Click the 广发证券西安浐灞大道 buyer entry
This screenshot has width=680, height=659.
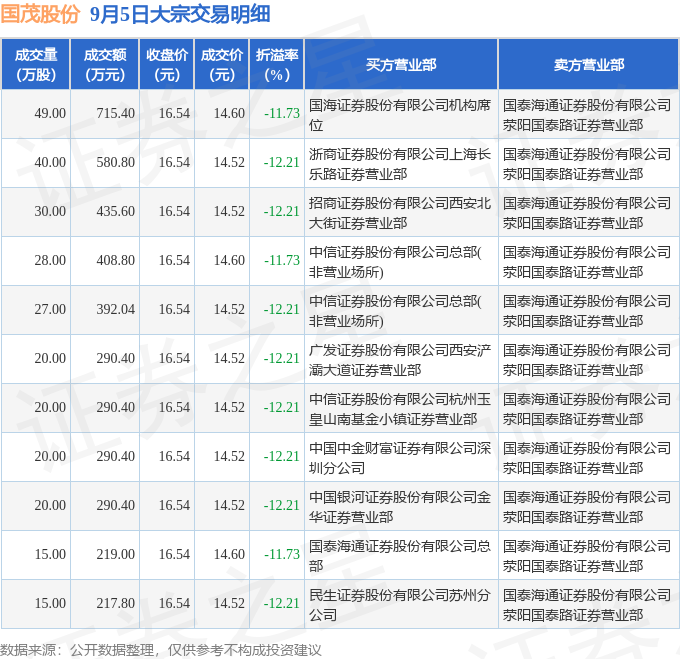[400, 359]
